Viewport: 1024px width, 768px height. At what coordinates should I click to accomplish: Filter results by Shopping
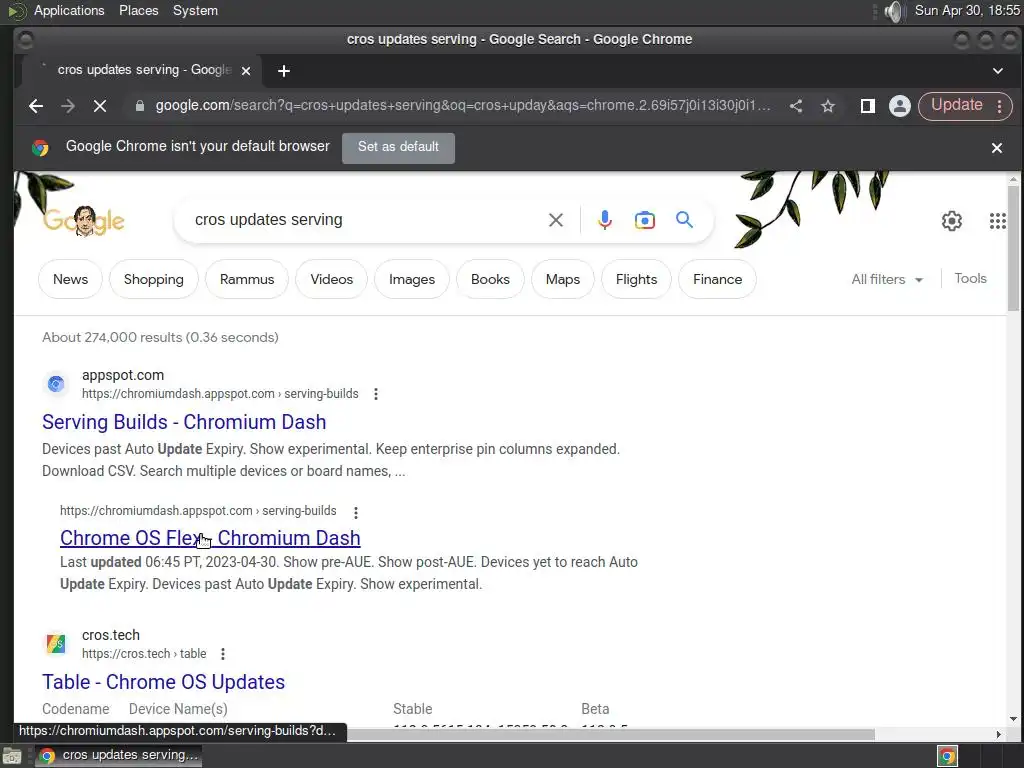coord(153,280)
